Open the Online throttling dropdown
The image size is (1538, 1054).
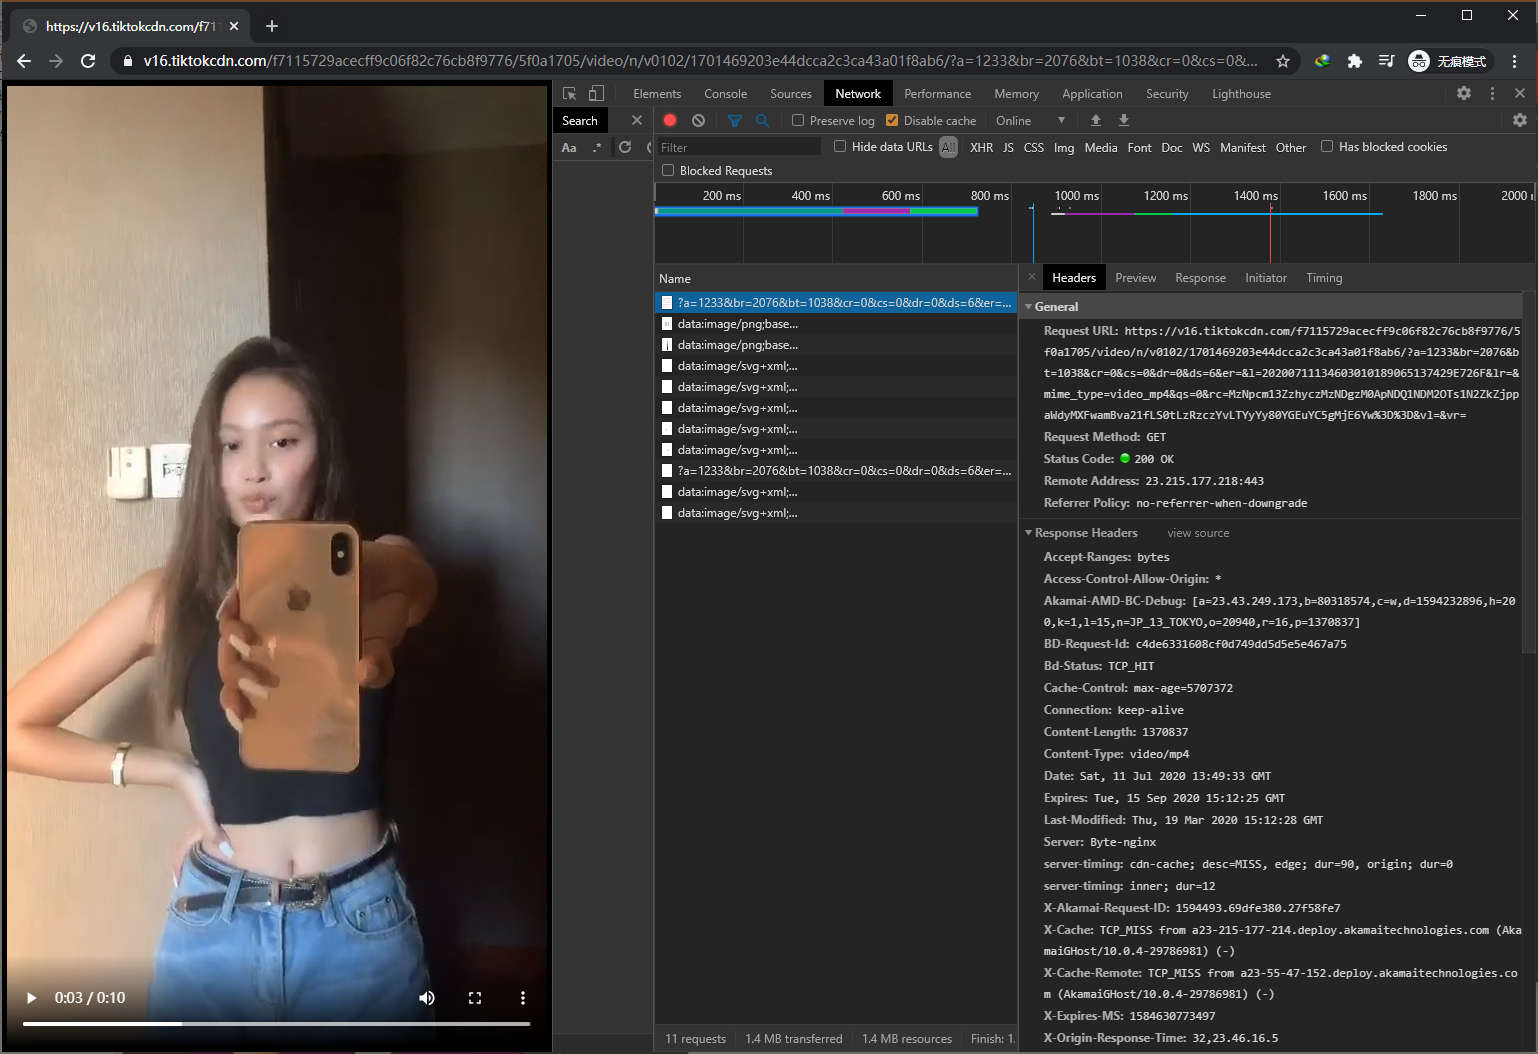(1020, 120)
